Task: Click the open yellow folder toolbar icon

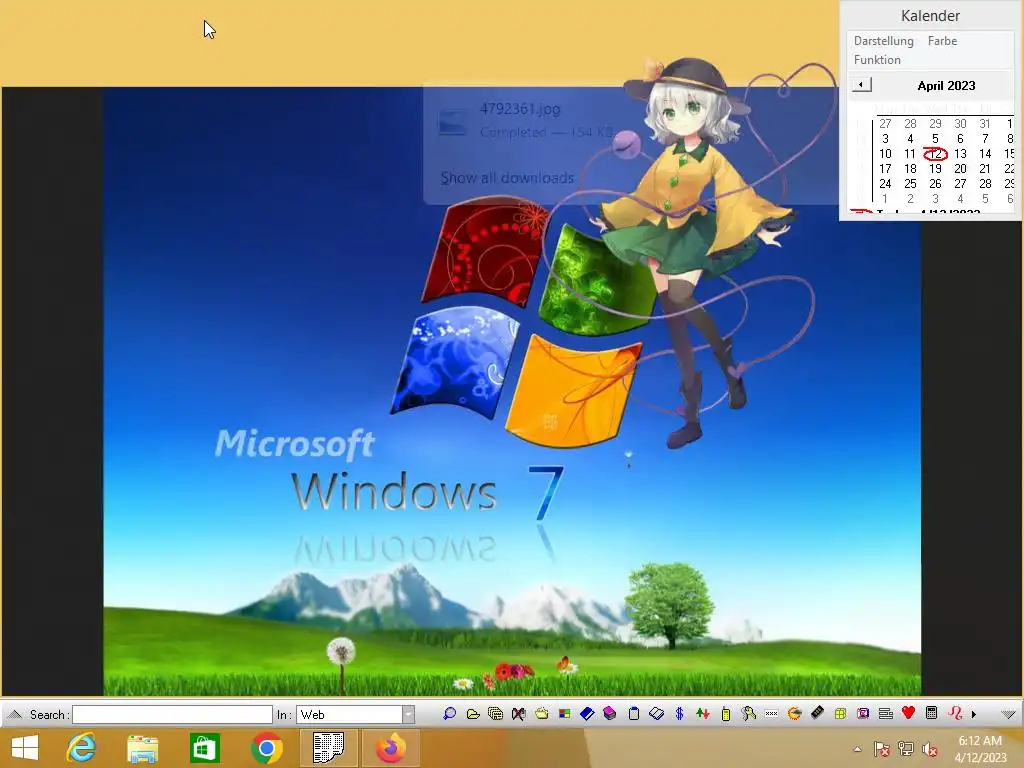Action: (473, 714)
